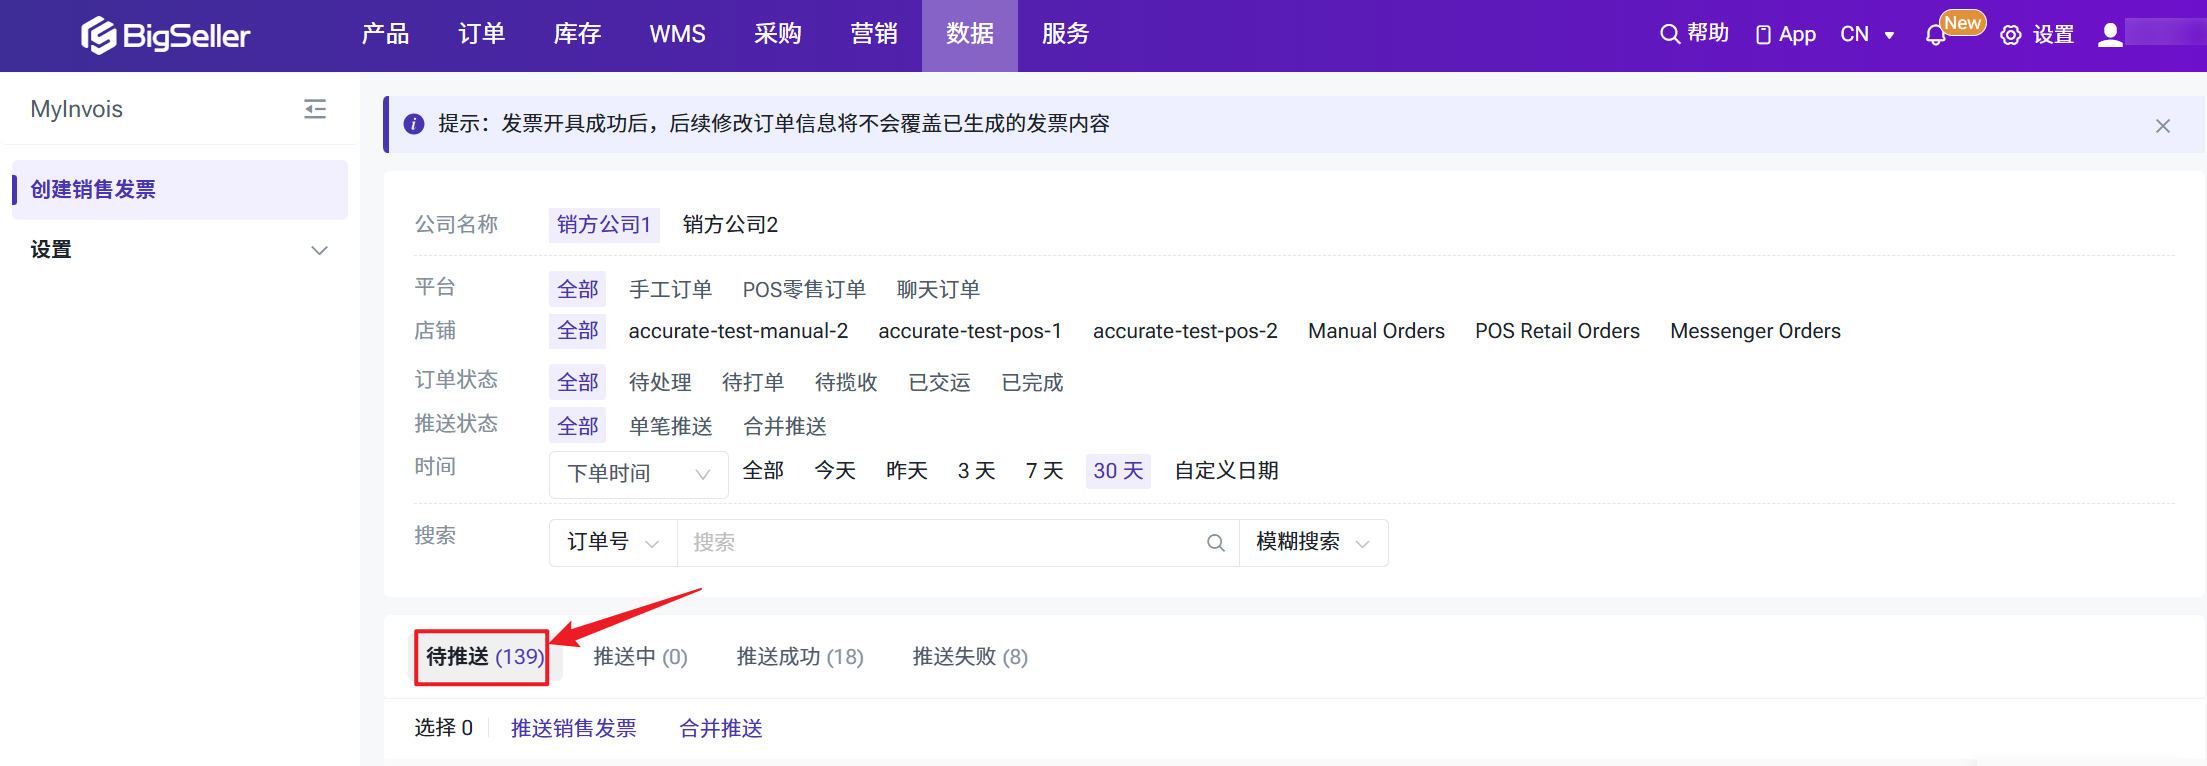This screenshot has height=766, width=2207.
Task: Select company 销方公司2 filter
Action: click(730, 225)
